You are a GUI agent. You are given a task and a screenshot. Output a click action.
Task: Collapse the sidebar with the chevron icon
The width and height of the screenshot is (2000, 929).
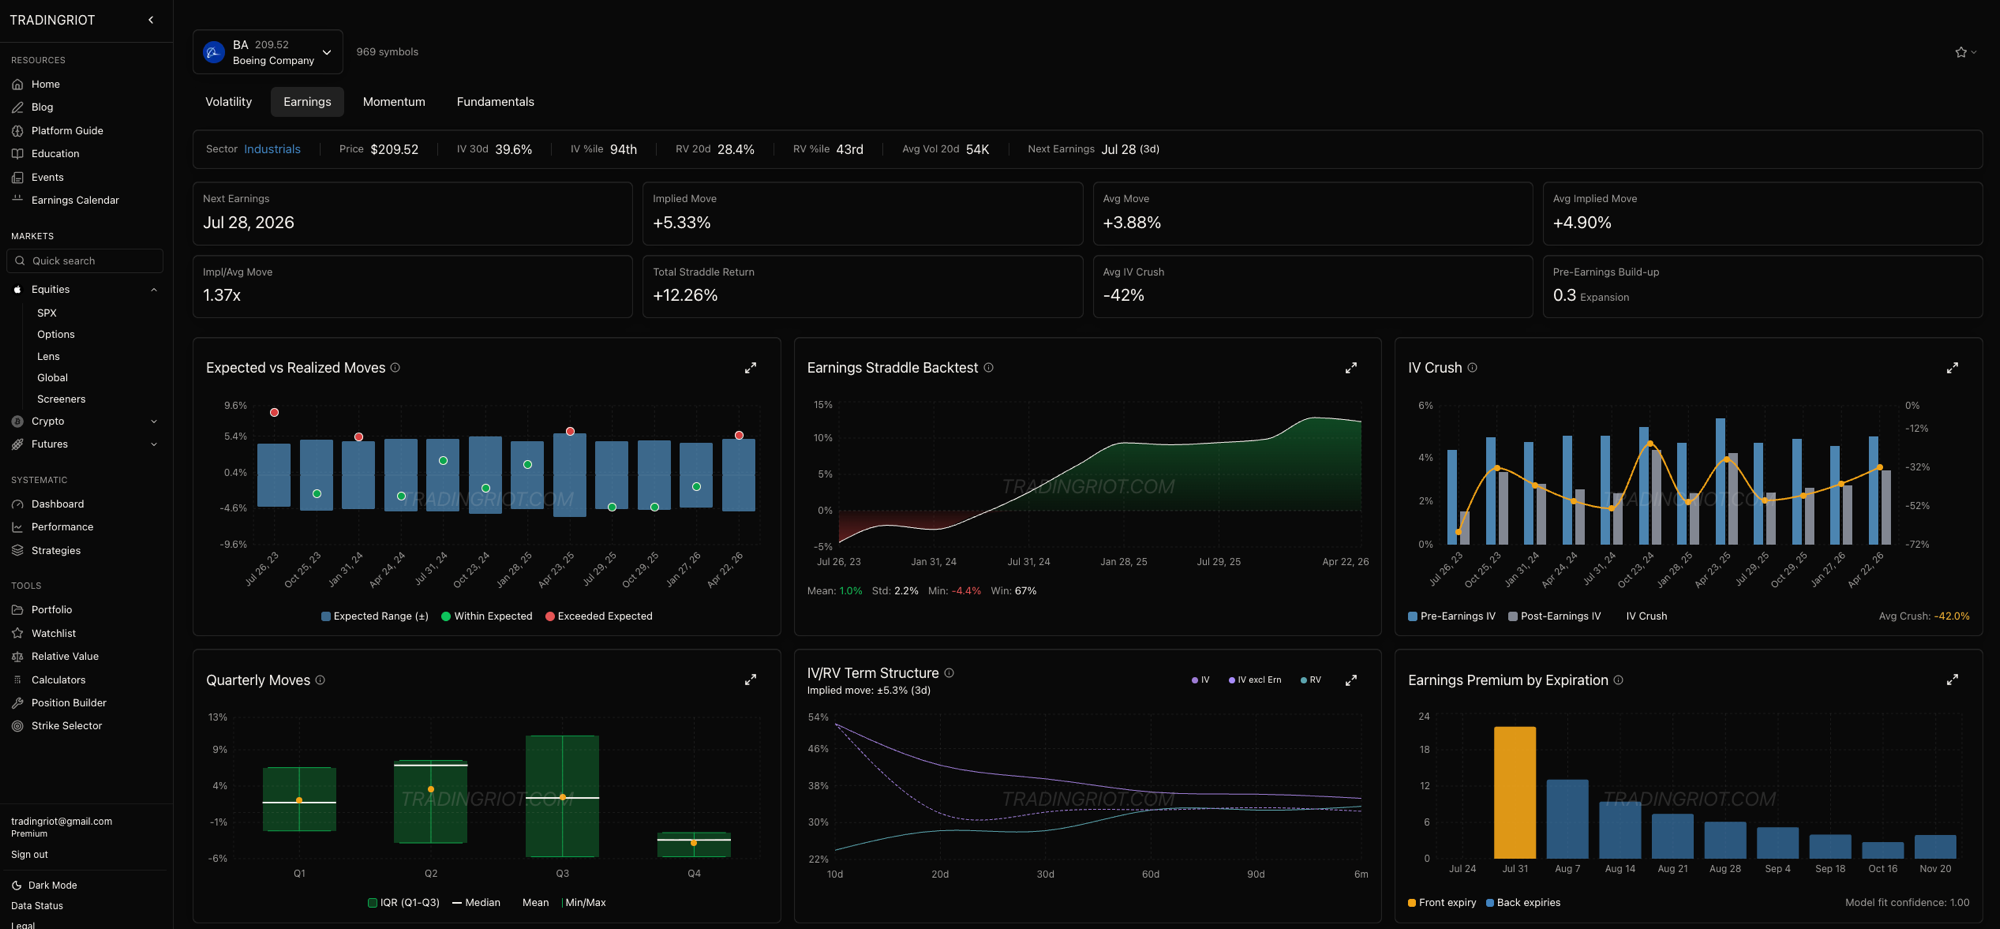(x=151, y=20)
